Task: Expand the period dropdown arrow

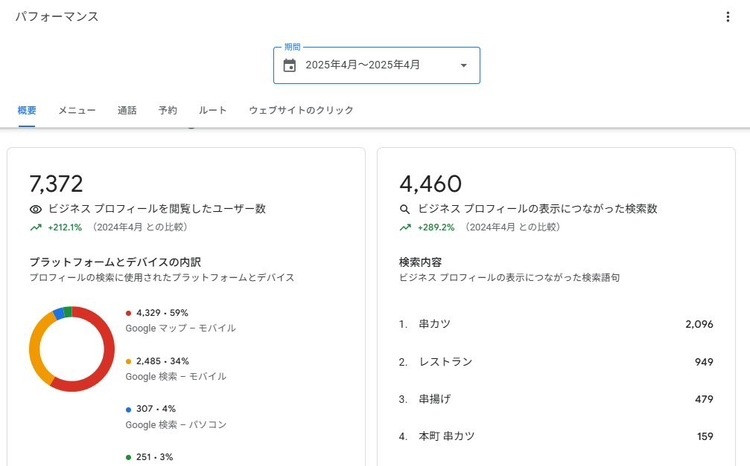Action: pos(463,65)
